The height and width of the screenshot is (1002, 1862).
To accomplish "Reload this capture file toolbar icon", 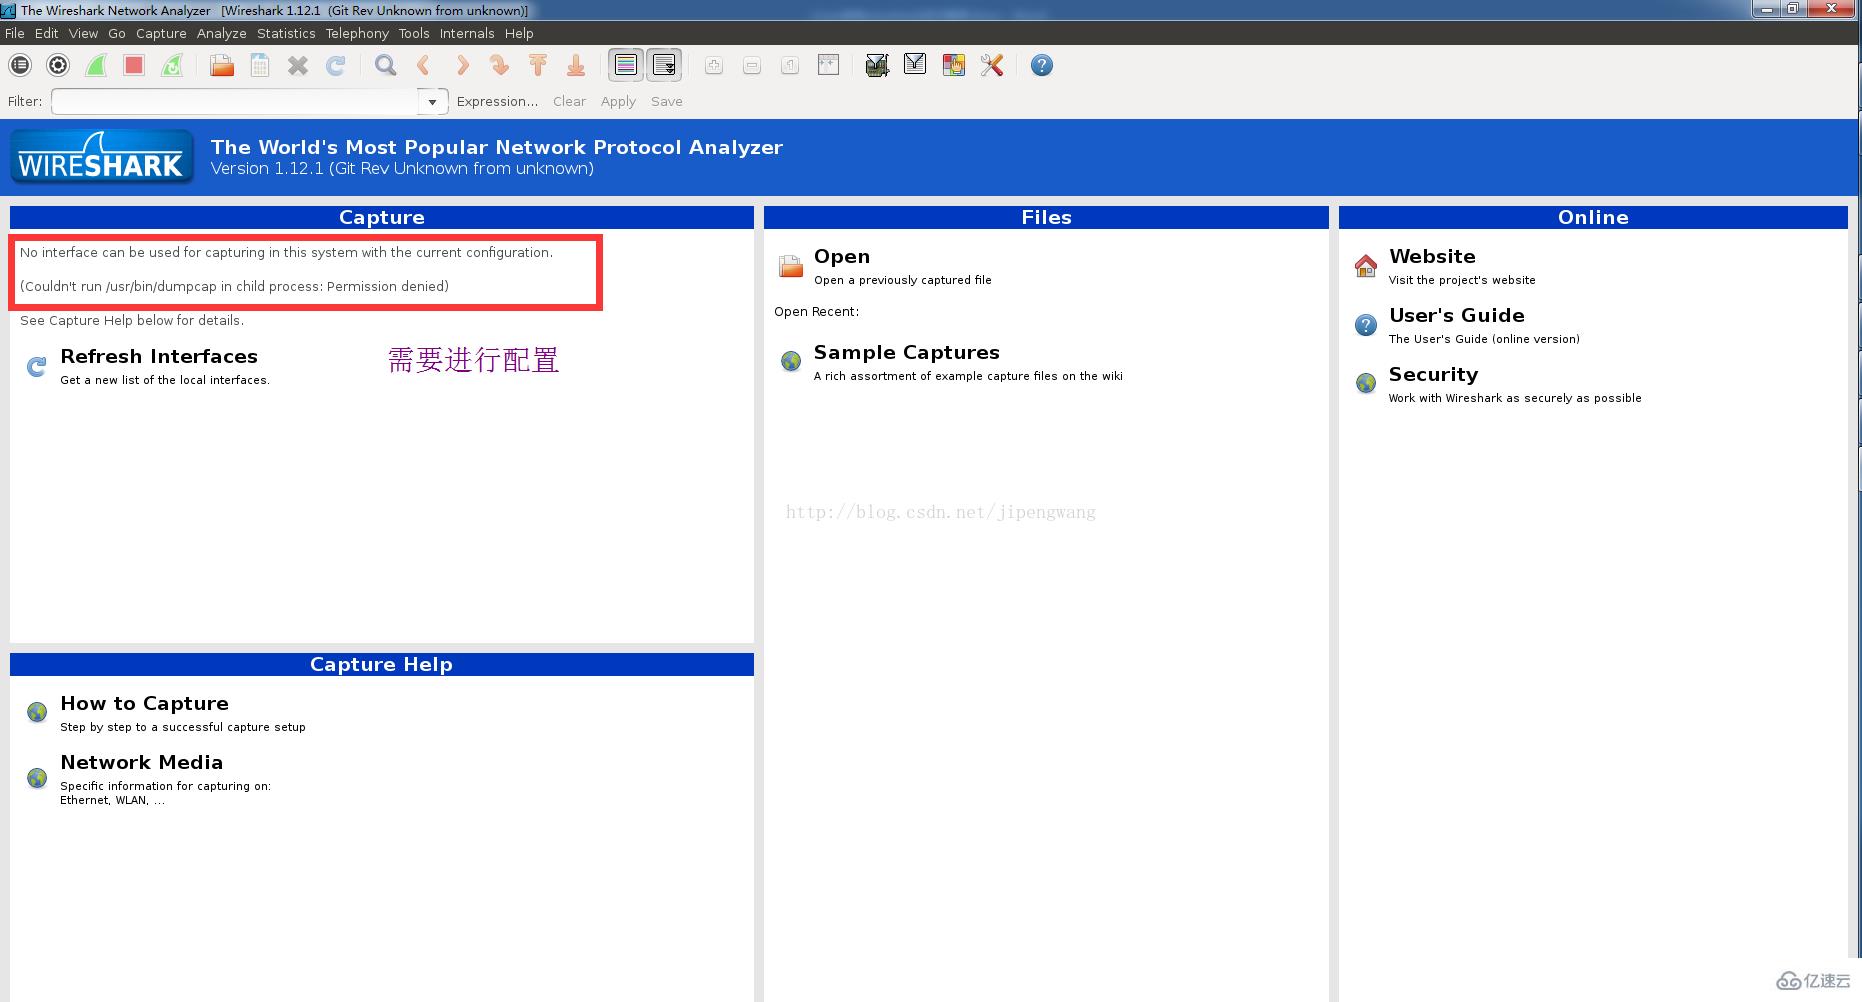I will 336,66.
